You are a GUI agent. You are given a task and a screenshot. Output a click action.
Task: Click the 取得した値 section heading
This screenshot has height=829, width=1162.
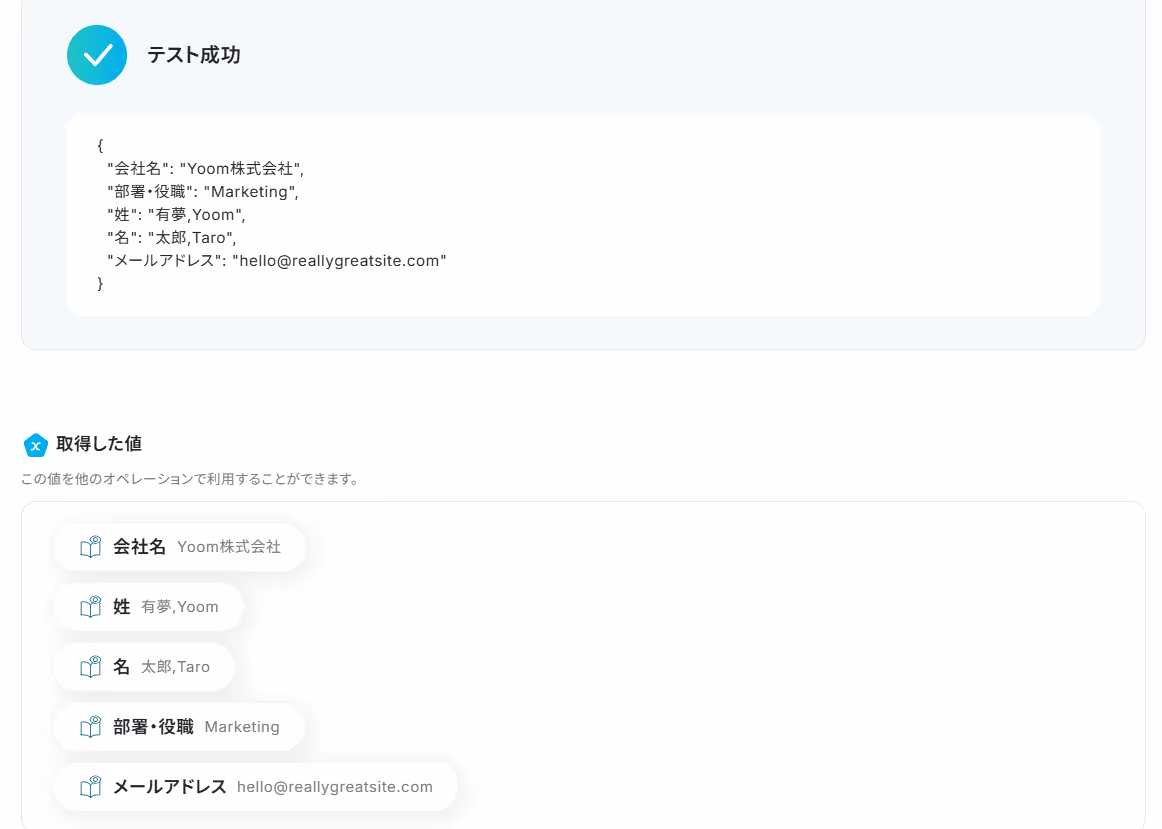pos(99,444)
